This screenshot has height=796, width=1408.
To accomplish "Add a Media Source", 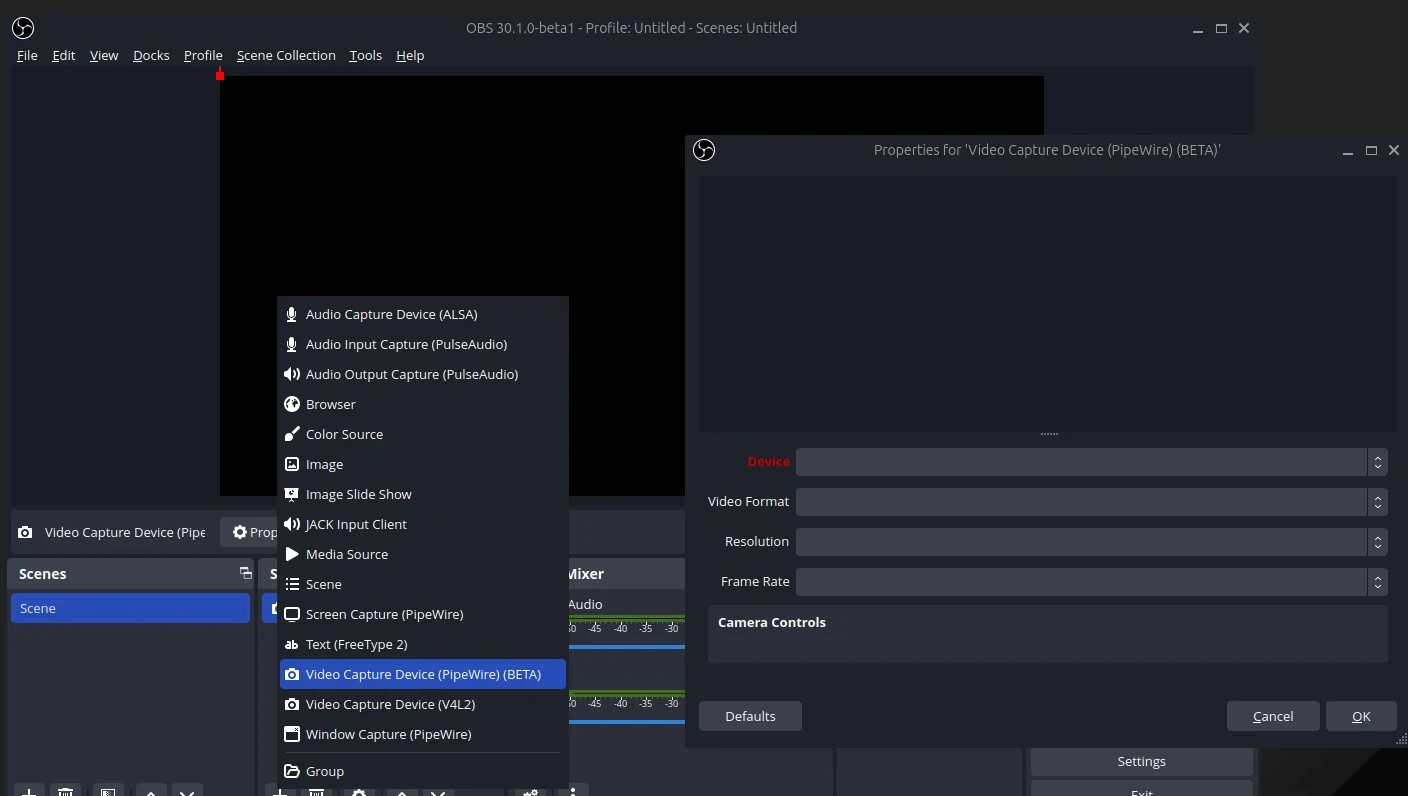I will pyautogui.click(x=423, y=554).
